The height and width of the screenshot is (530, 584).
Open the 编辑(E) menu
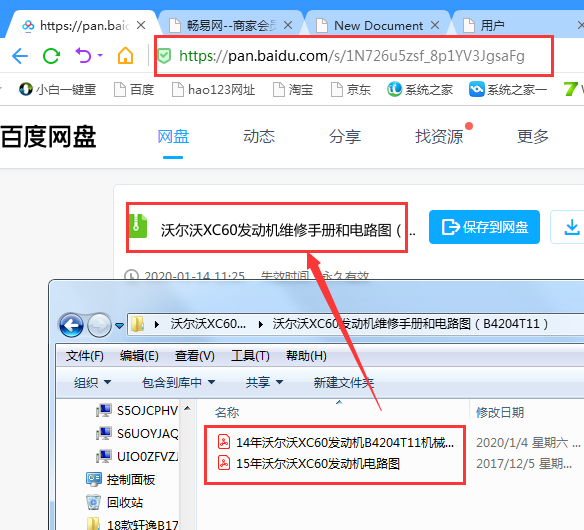coord(139,356)
